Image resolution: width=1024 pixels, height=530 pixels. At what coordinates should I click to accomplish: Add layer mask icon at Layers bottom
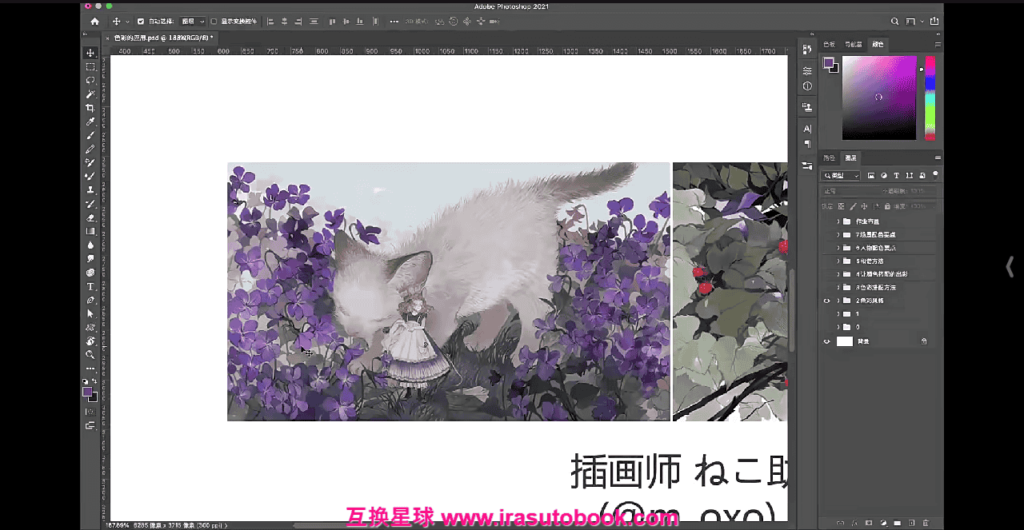869,523
